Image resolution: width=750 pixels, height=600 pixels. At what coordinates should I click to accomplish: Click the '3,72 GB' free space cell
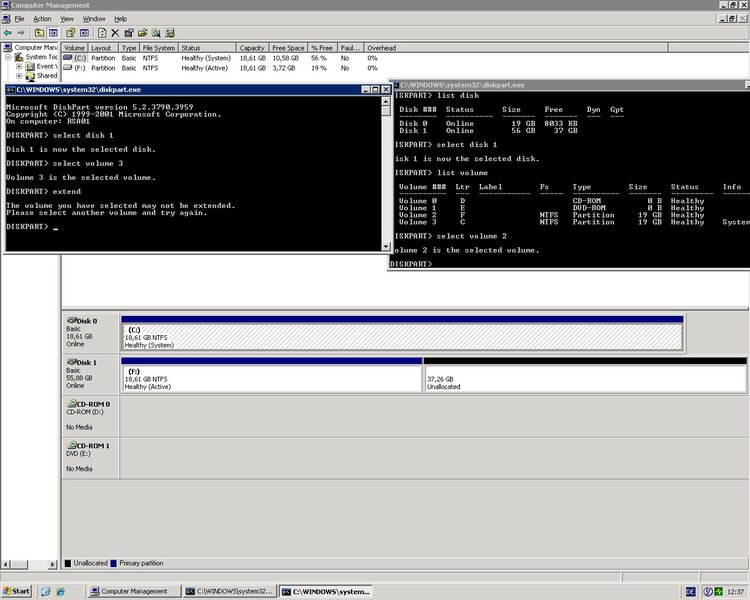[284, 68]
